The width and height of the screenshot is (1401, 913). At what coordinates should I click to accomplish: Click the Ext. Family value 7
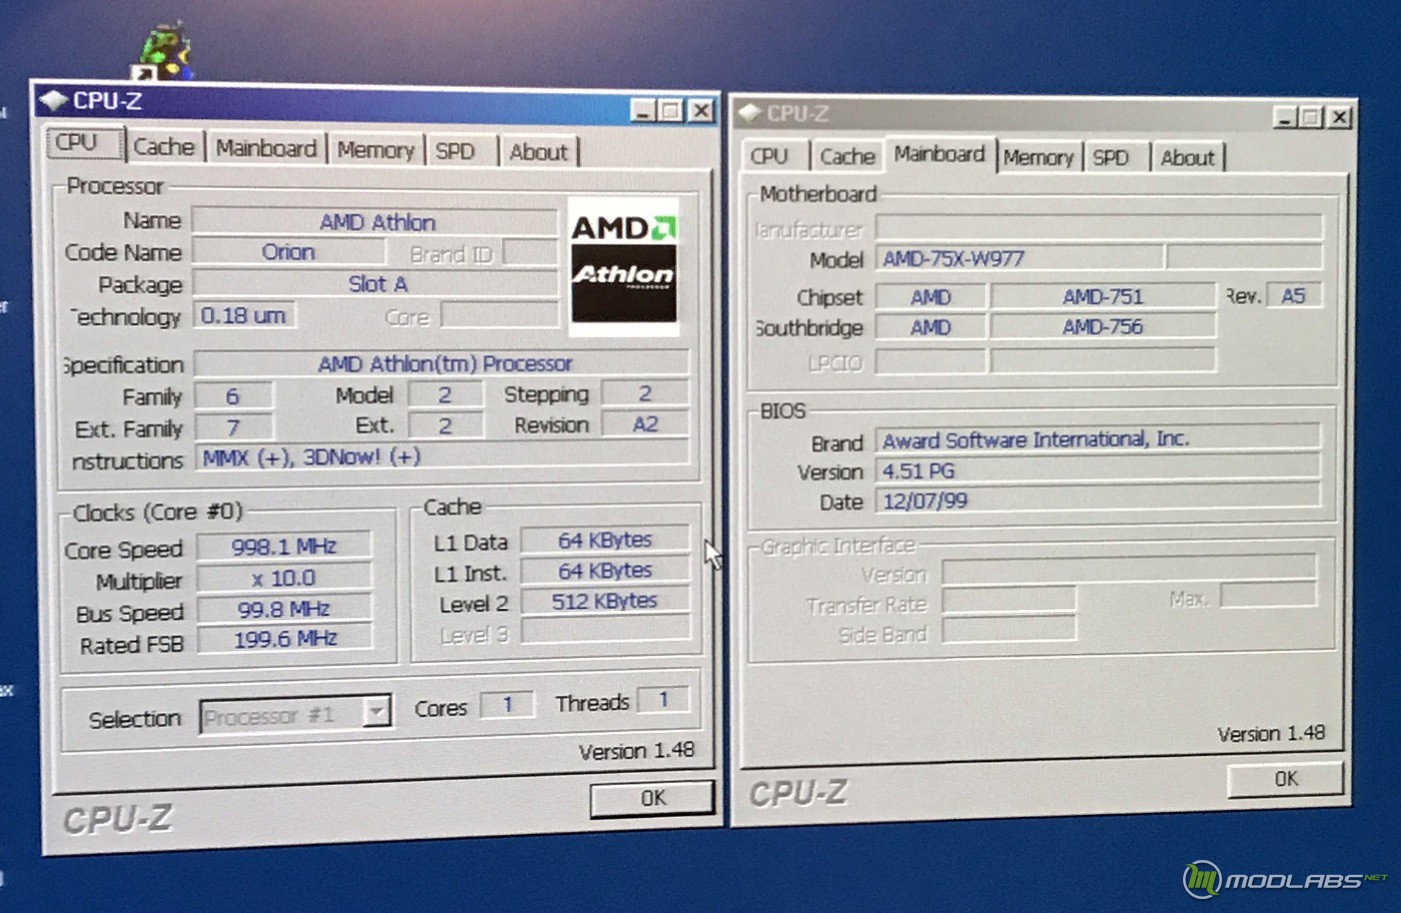233,428
